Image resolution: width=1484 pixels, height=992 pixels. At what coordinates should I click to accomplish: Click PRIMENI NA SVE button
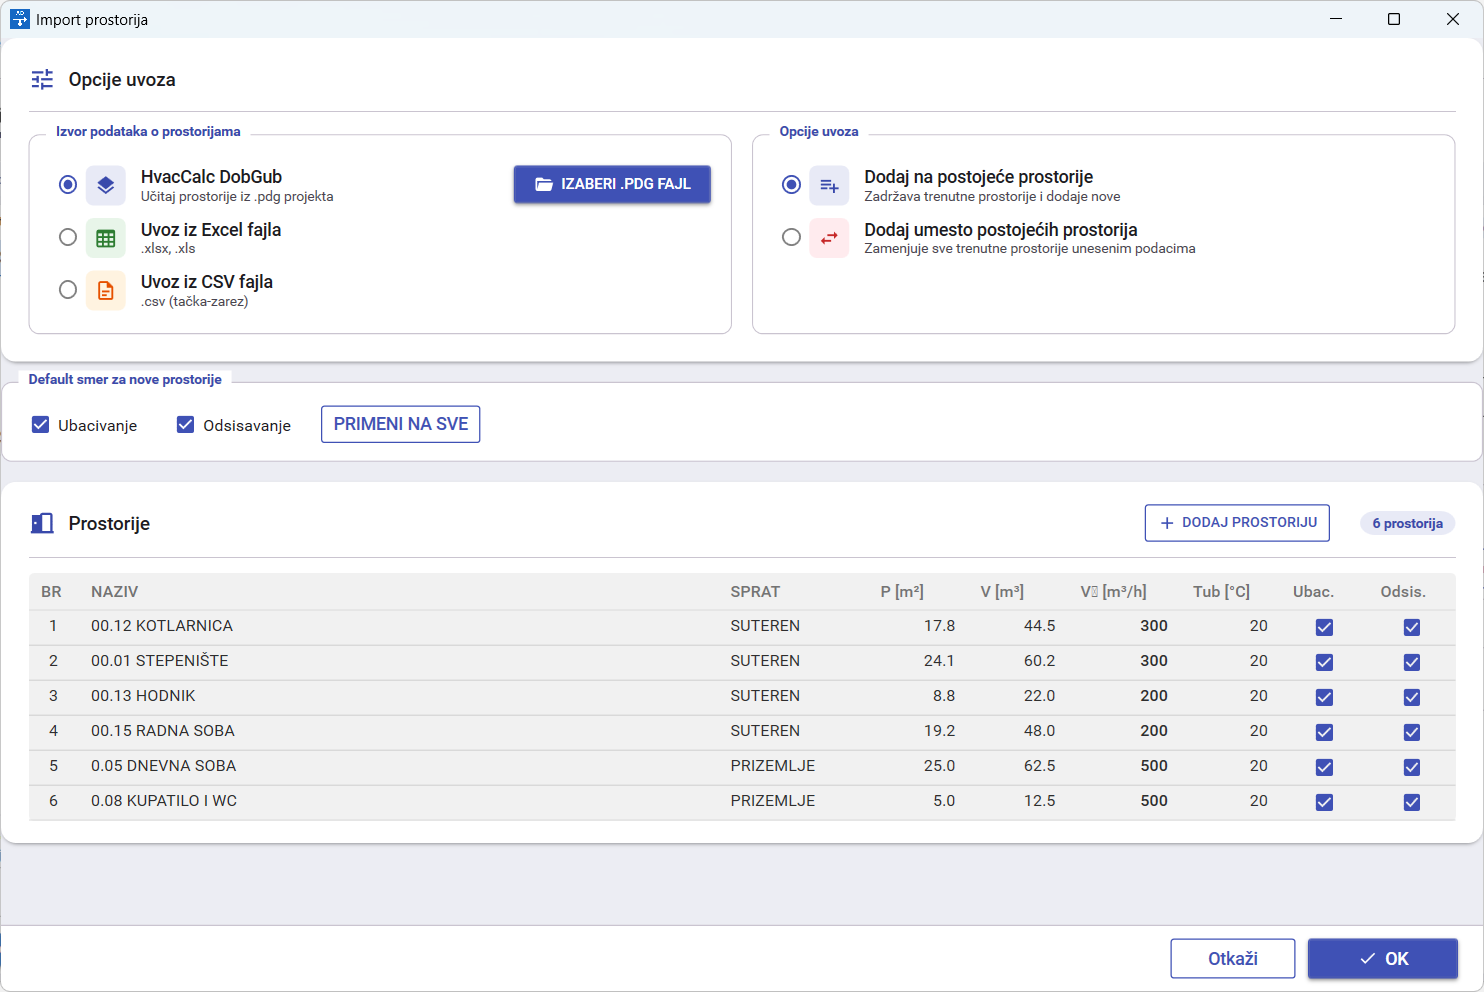click(x=401, y=424)
